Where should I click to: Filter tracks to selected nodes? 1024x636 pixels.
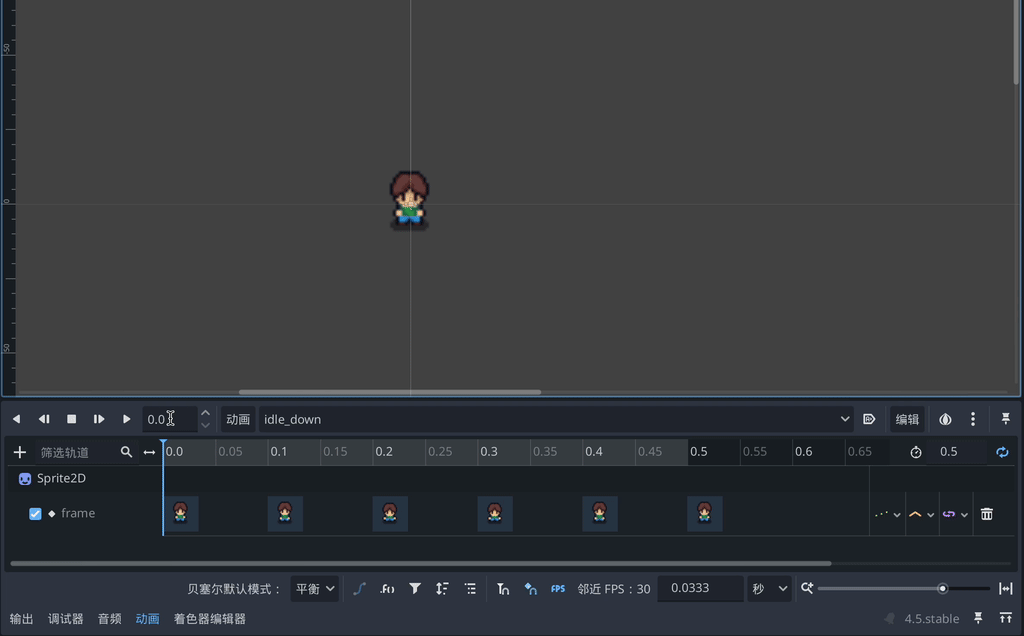(415, 589)
